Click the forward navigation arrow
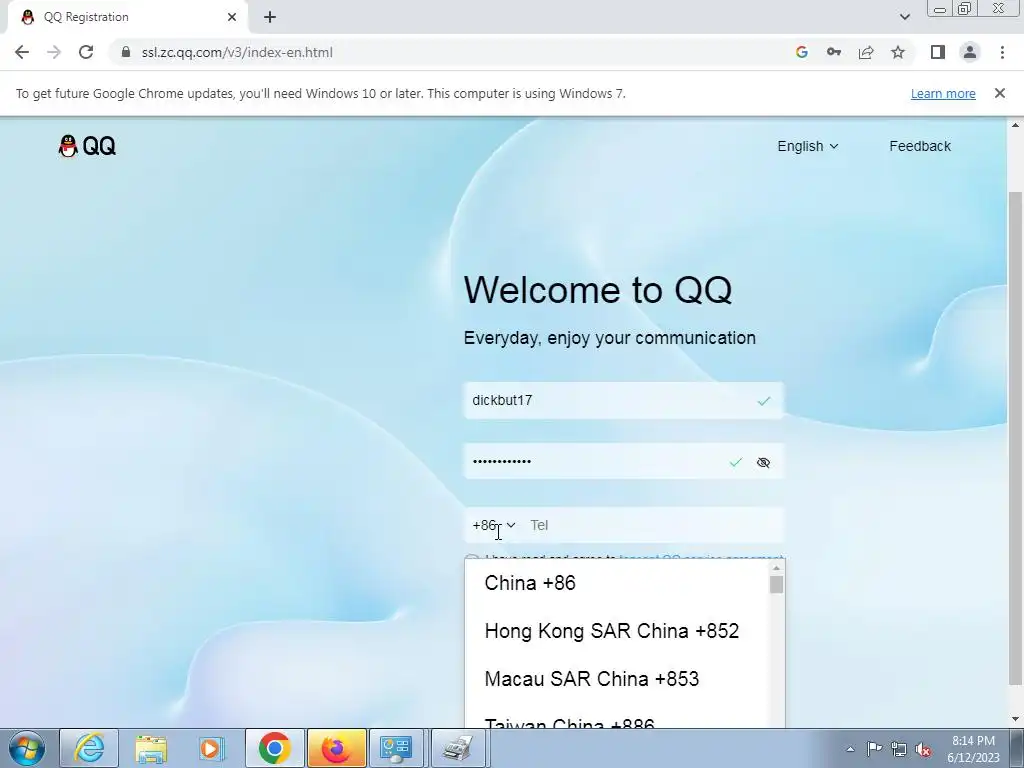Screen dimensions: 1024x768 (x=54, y=52)
